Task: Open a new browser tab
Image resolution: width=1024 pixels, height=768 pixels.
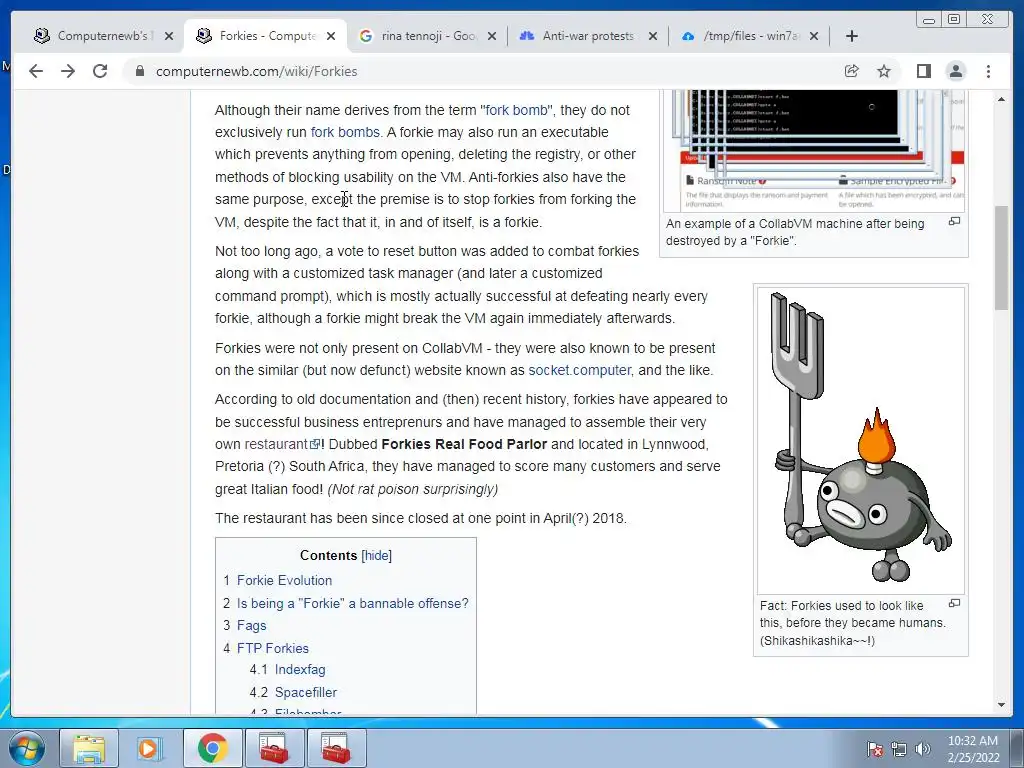Action: coord(852,36)
